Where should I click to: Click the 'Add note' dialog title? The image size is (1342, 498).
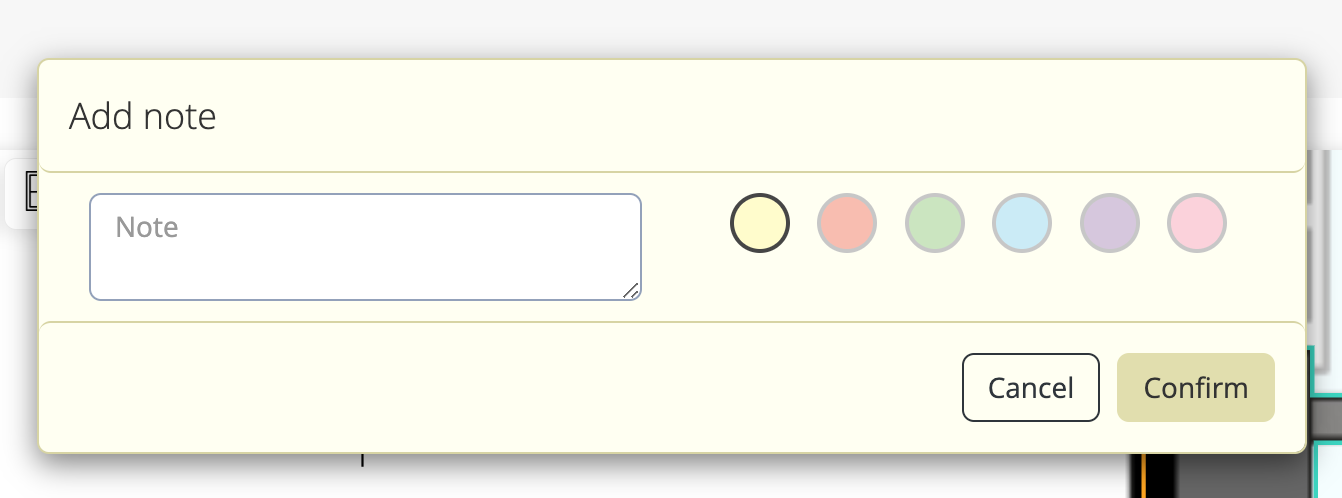(x=143, y=117)
